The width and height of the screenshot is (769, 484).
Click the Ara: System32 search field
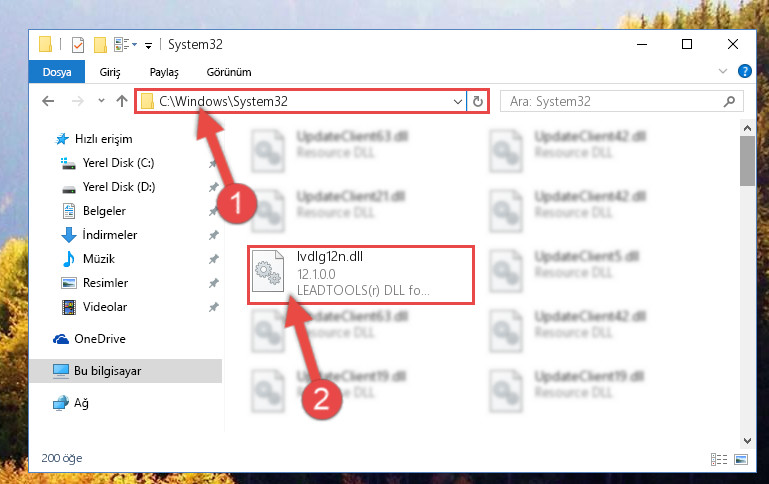[613, 102]
